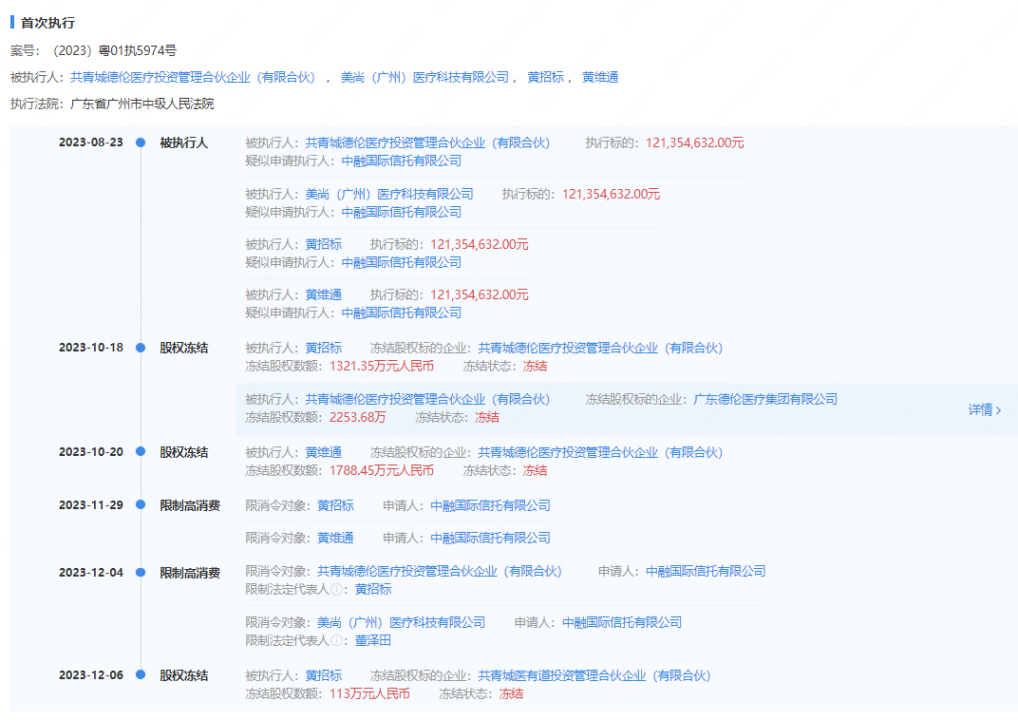This screenshot has height=720, width=1018.
Task: Open 共青城德伦 冻结股权标的企业 link in 2023-10-20 row
Action: tap(601, 453)
